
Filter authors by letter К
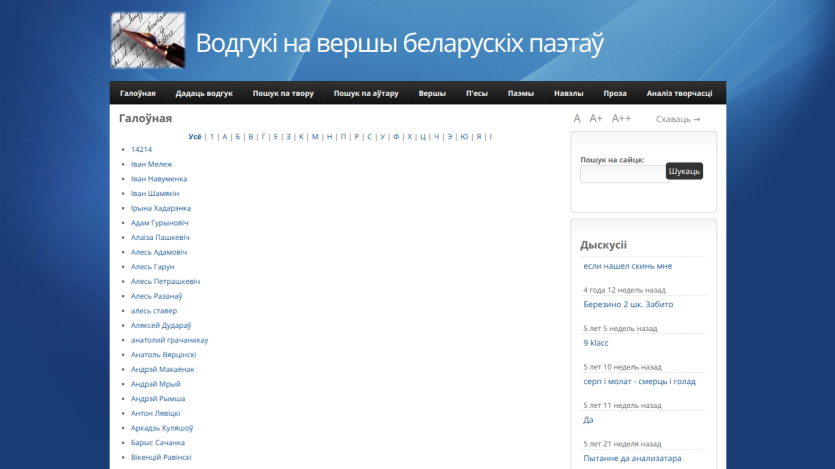(x=301, y=137)
